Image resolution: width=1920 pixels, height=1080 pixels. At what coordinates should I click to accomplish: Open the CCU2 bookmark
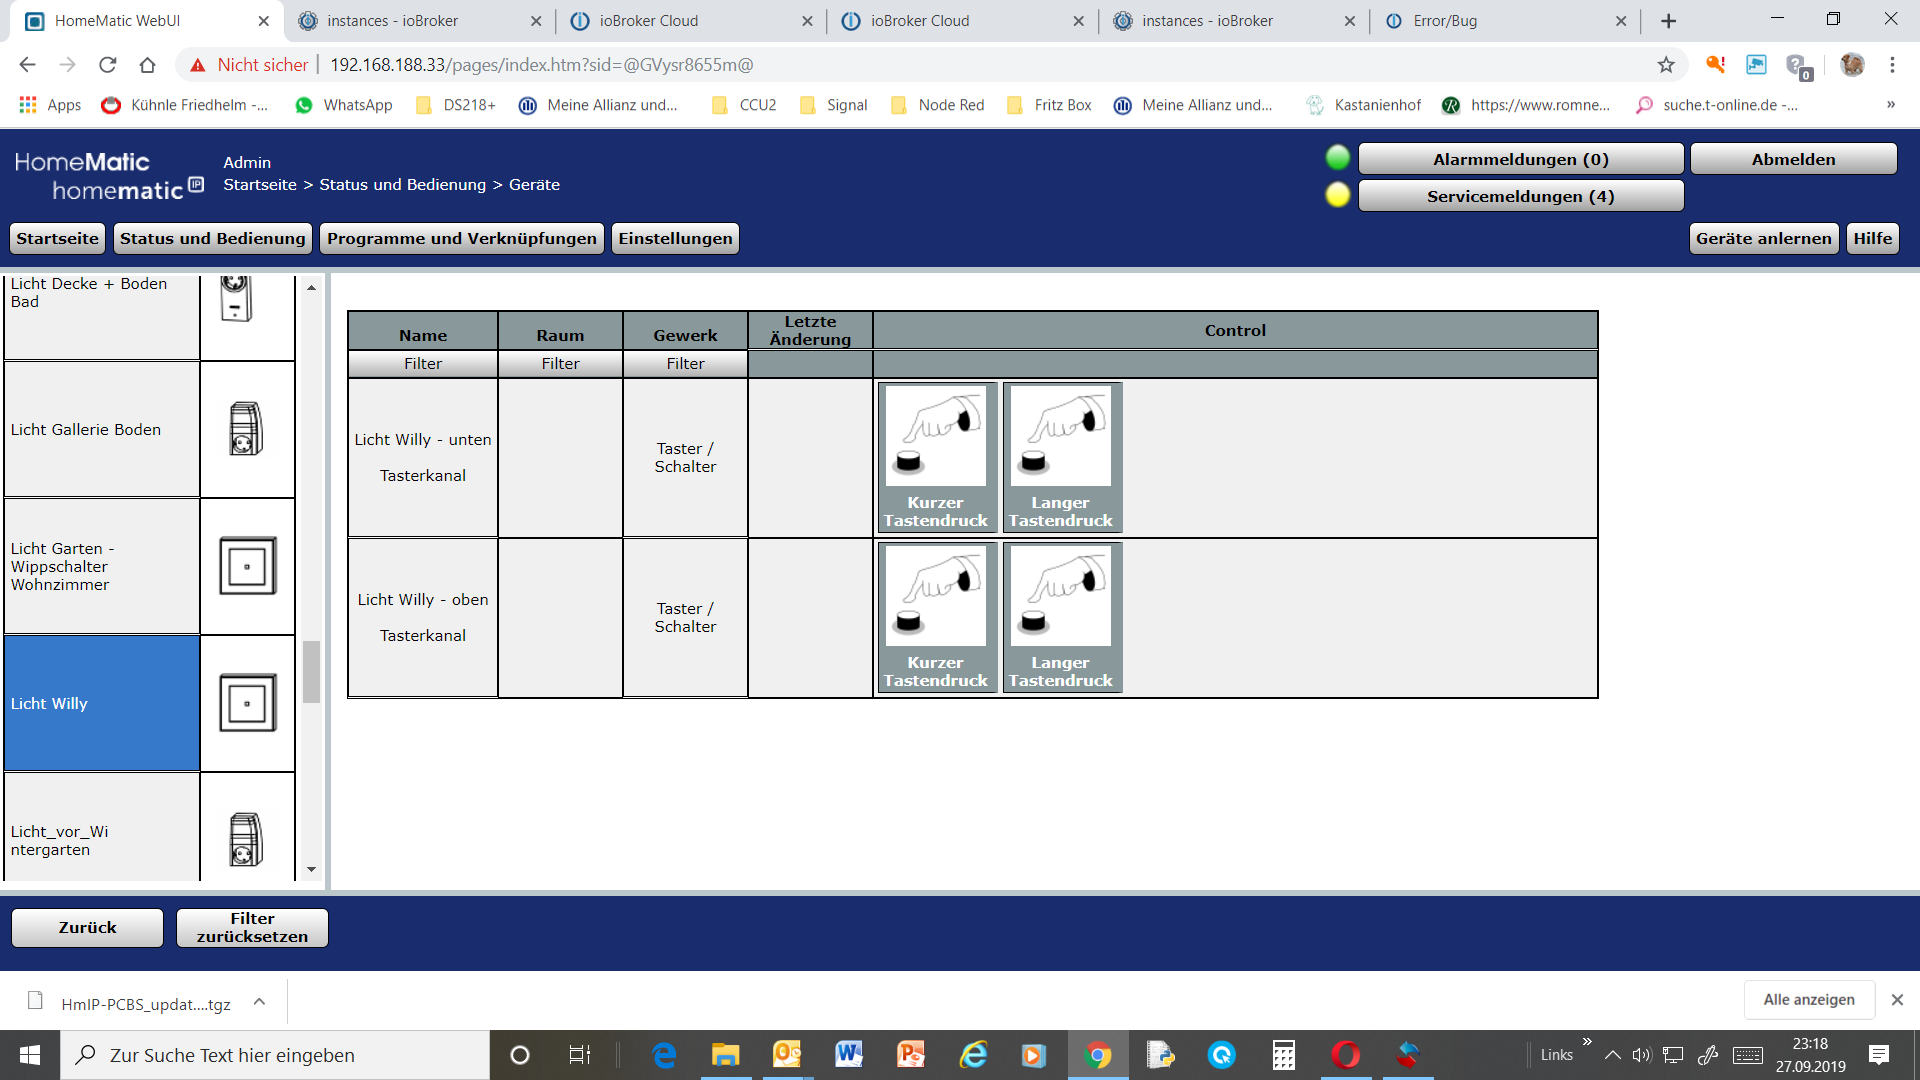pyautogui.click(x=745, y=105)
